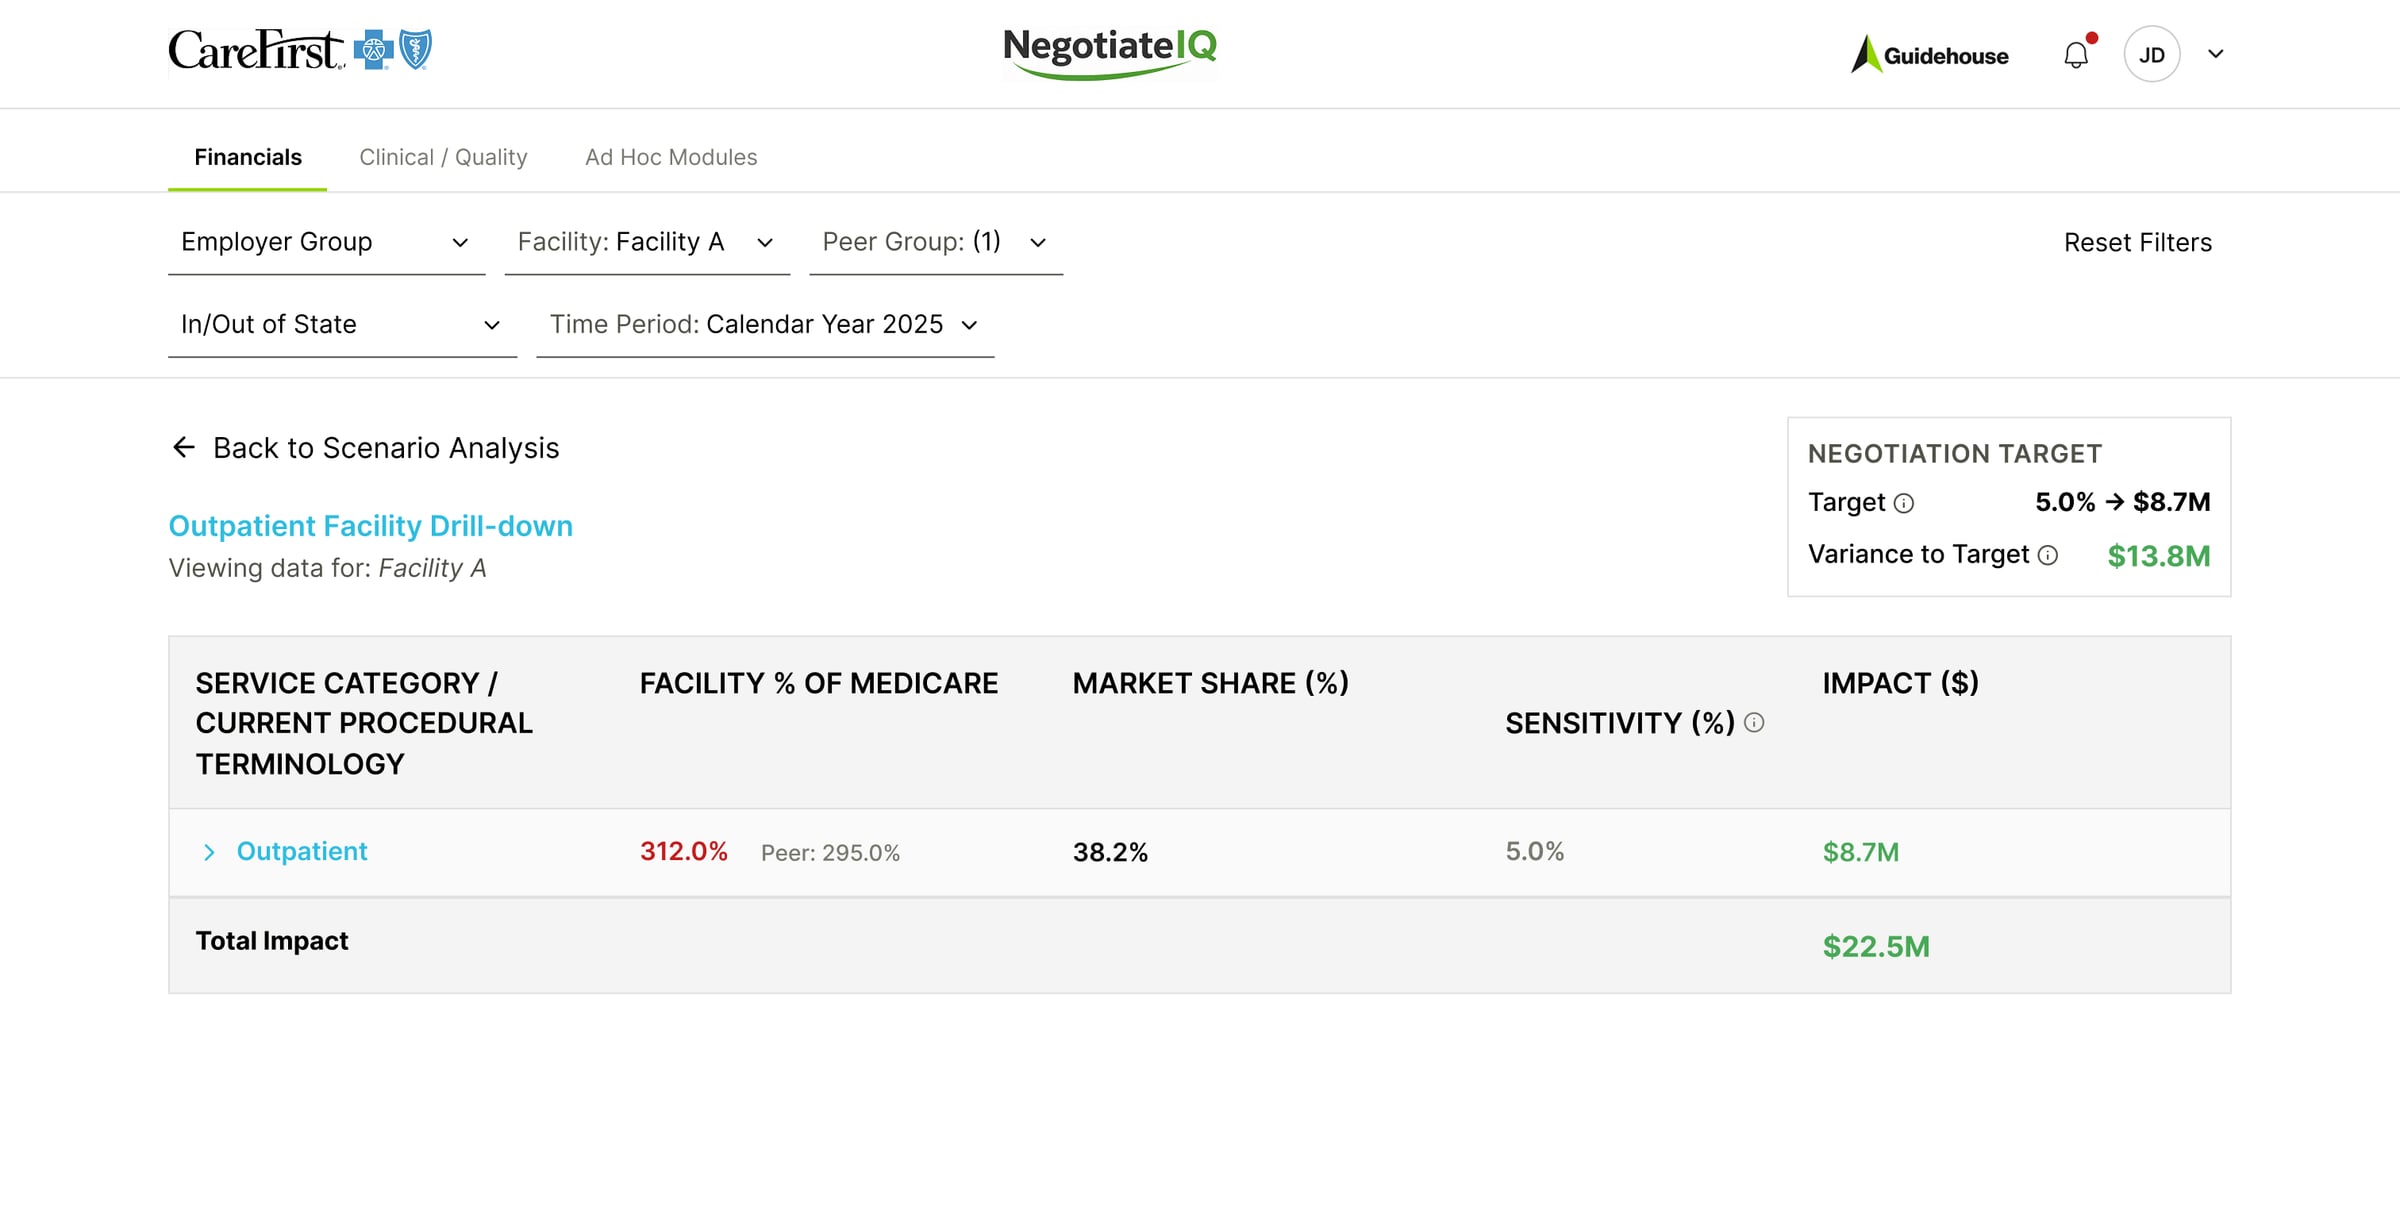Open the Peer Group dropdown
The width and height of the screenshot is (2400, 1225).
(x=935, y=242)
